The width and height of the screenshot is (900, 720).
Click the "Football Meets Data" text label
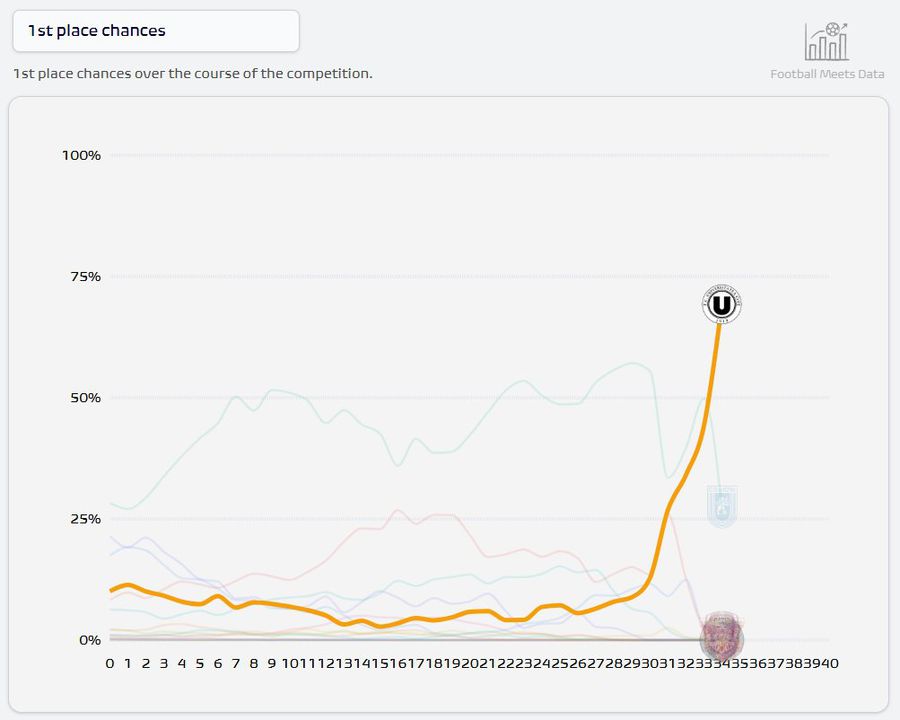tap(827, 74)
